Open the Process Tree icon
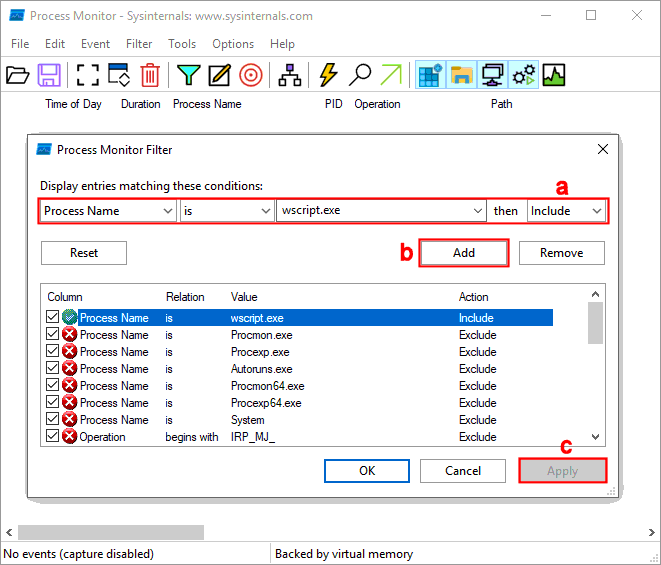 [x=290, y=75]
